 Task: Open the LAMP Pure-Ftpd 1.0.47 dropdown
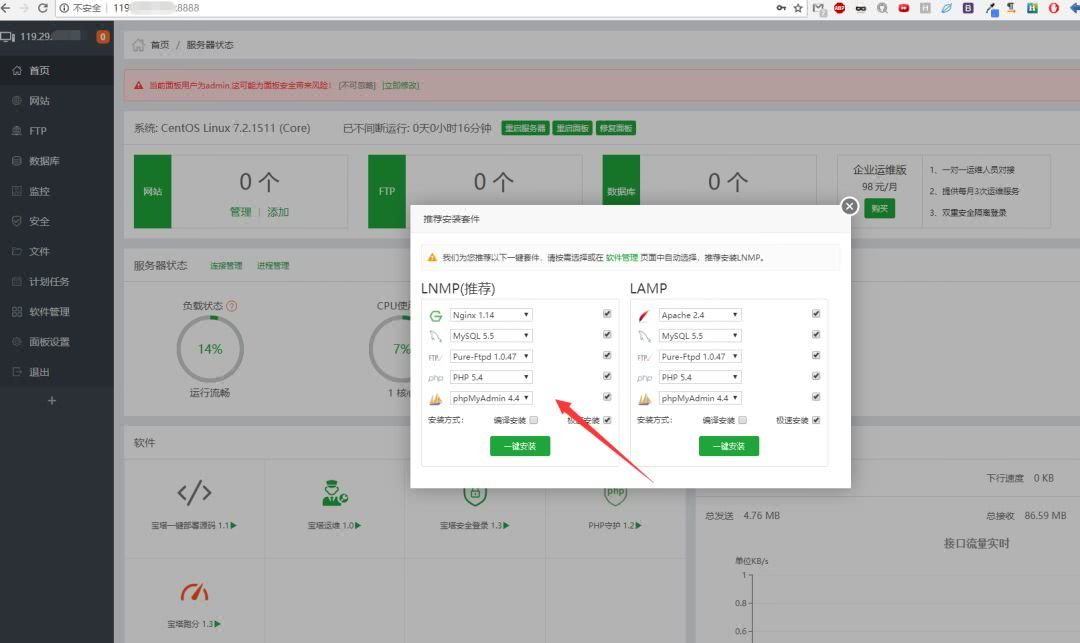pyautogui.click(x=700, y=357)
